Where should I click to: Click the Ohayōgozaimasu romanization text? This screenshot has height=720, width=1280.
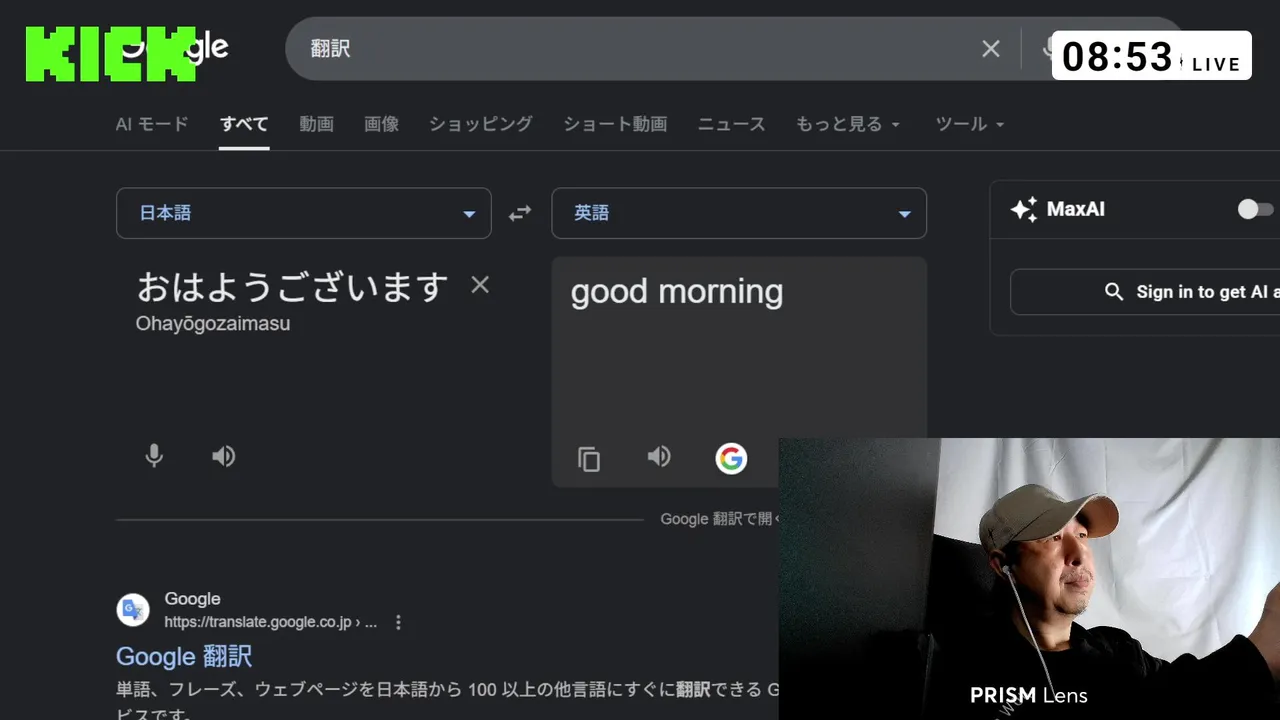[213, 324]
